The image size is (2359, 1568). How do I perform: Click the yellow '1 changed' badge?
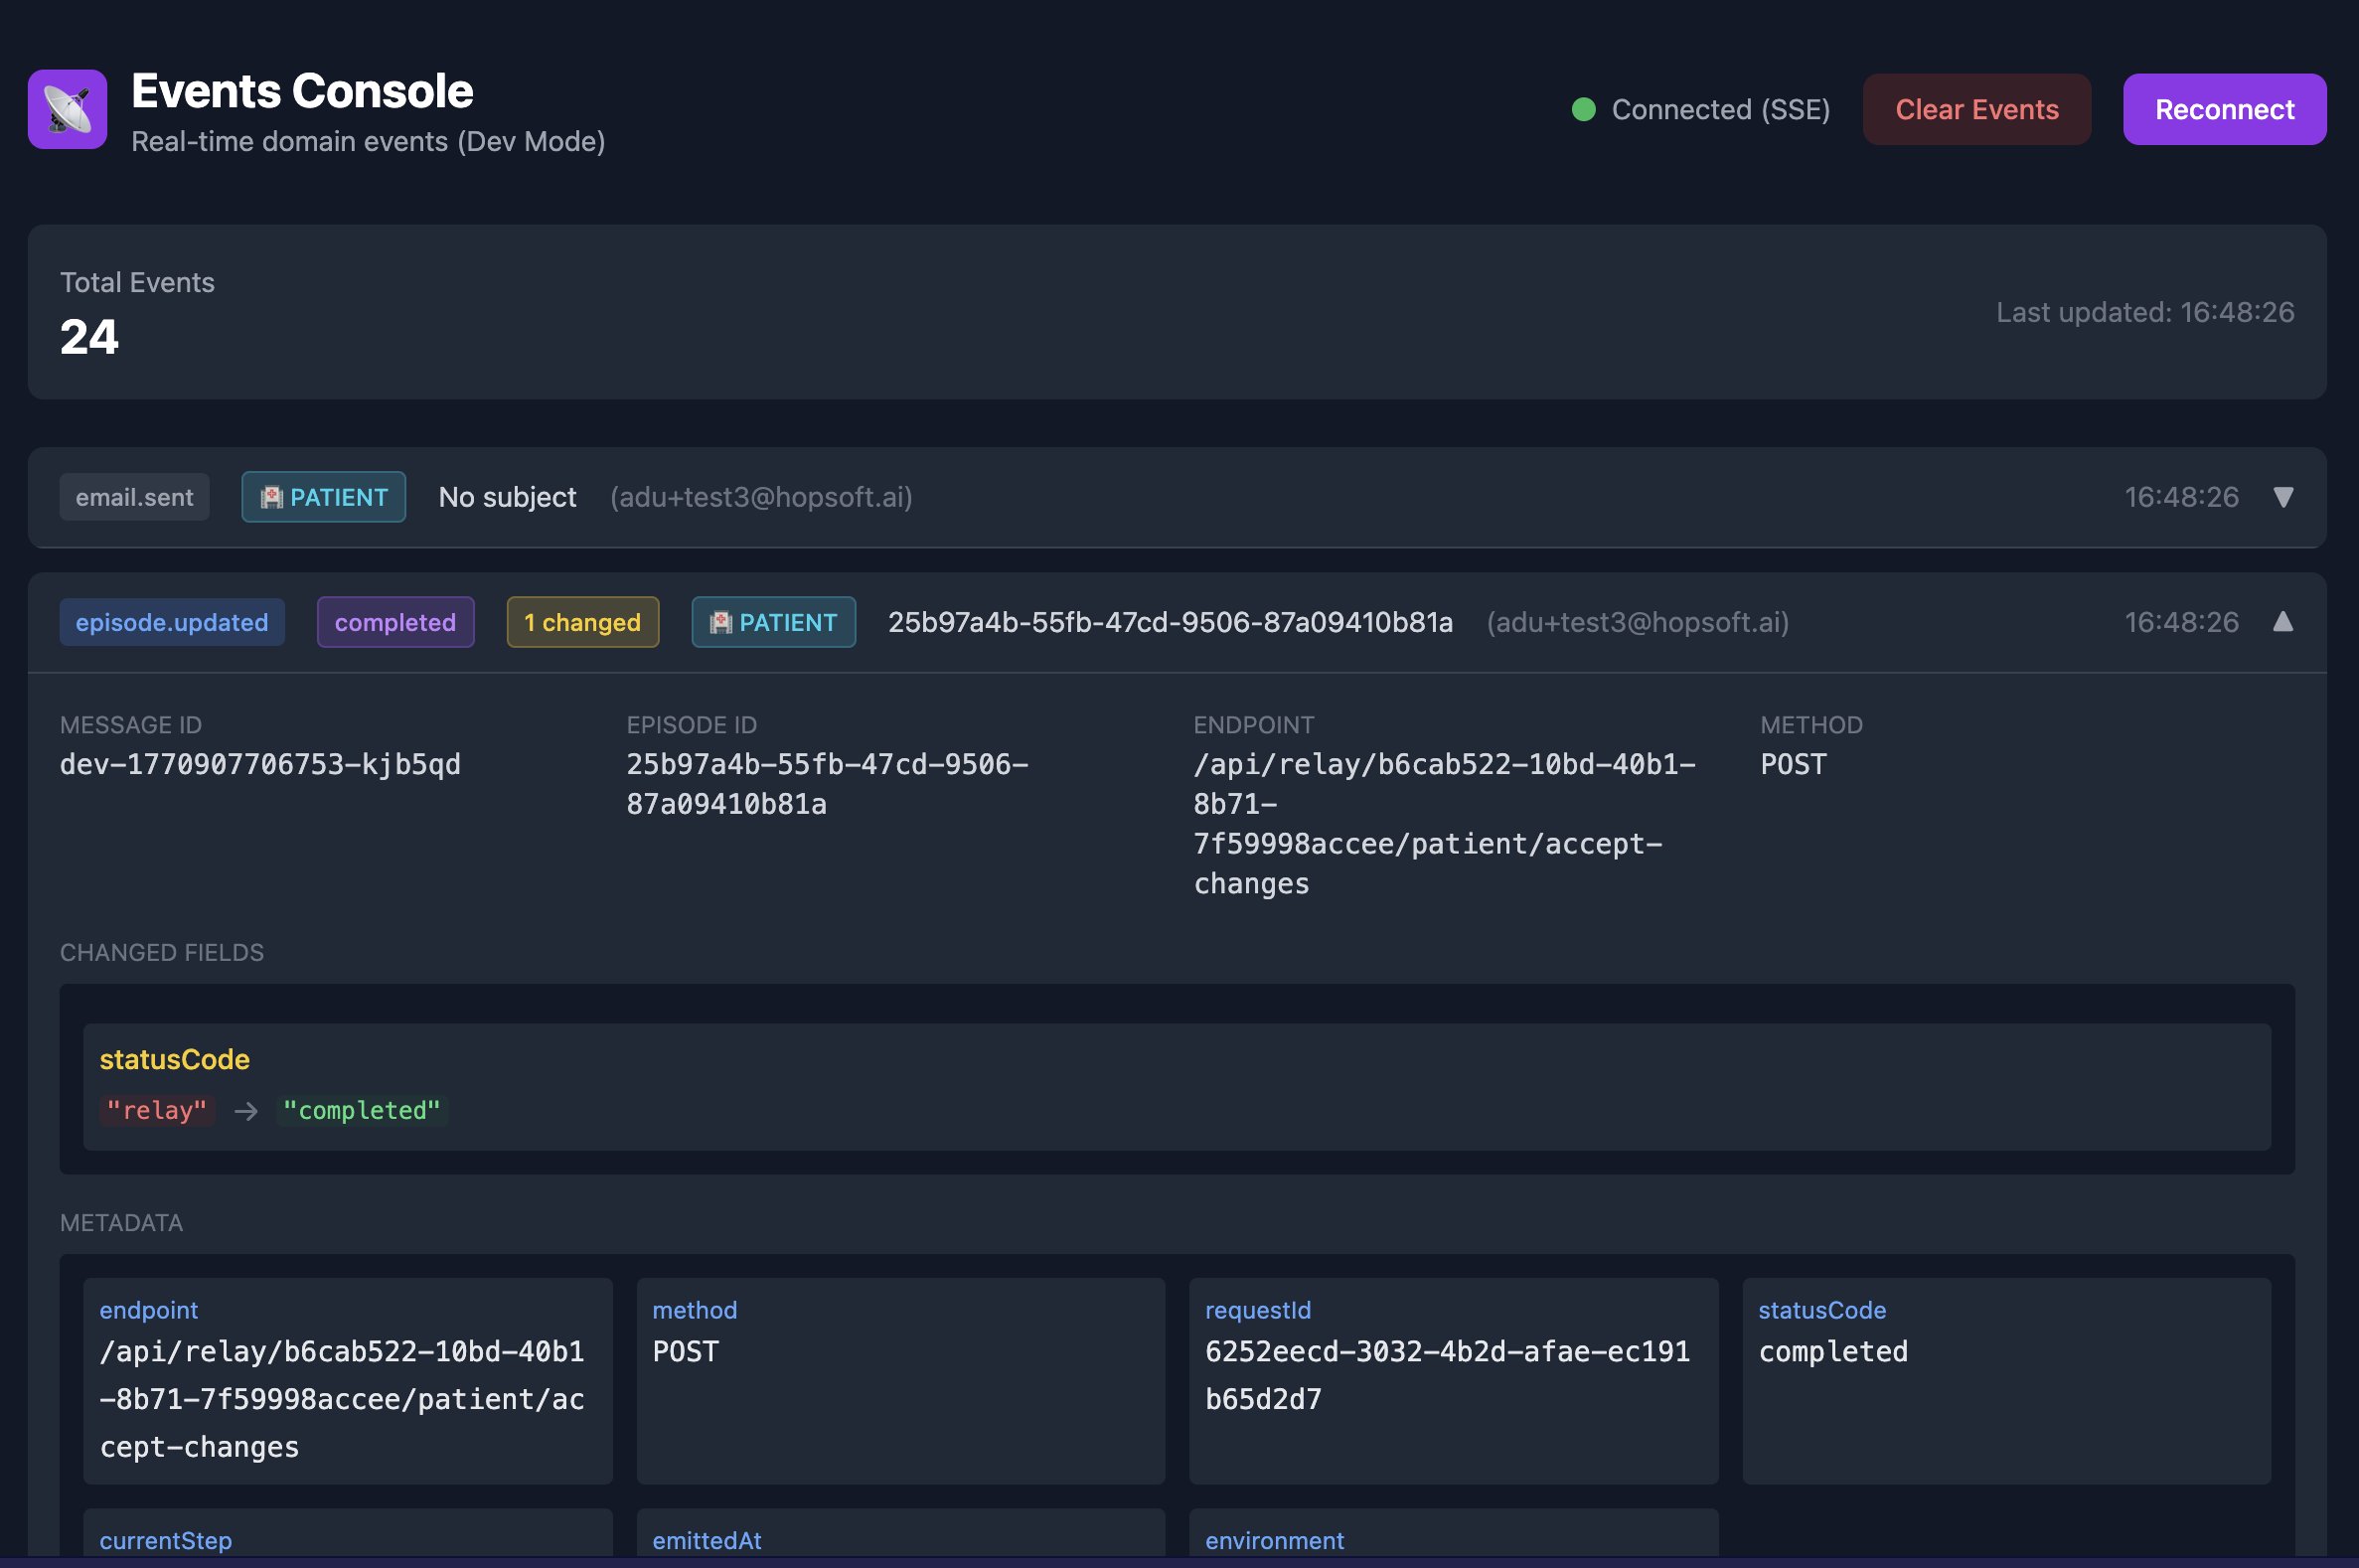pos(582,622)
